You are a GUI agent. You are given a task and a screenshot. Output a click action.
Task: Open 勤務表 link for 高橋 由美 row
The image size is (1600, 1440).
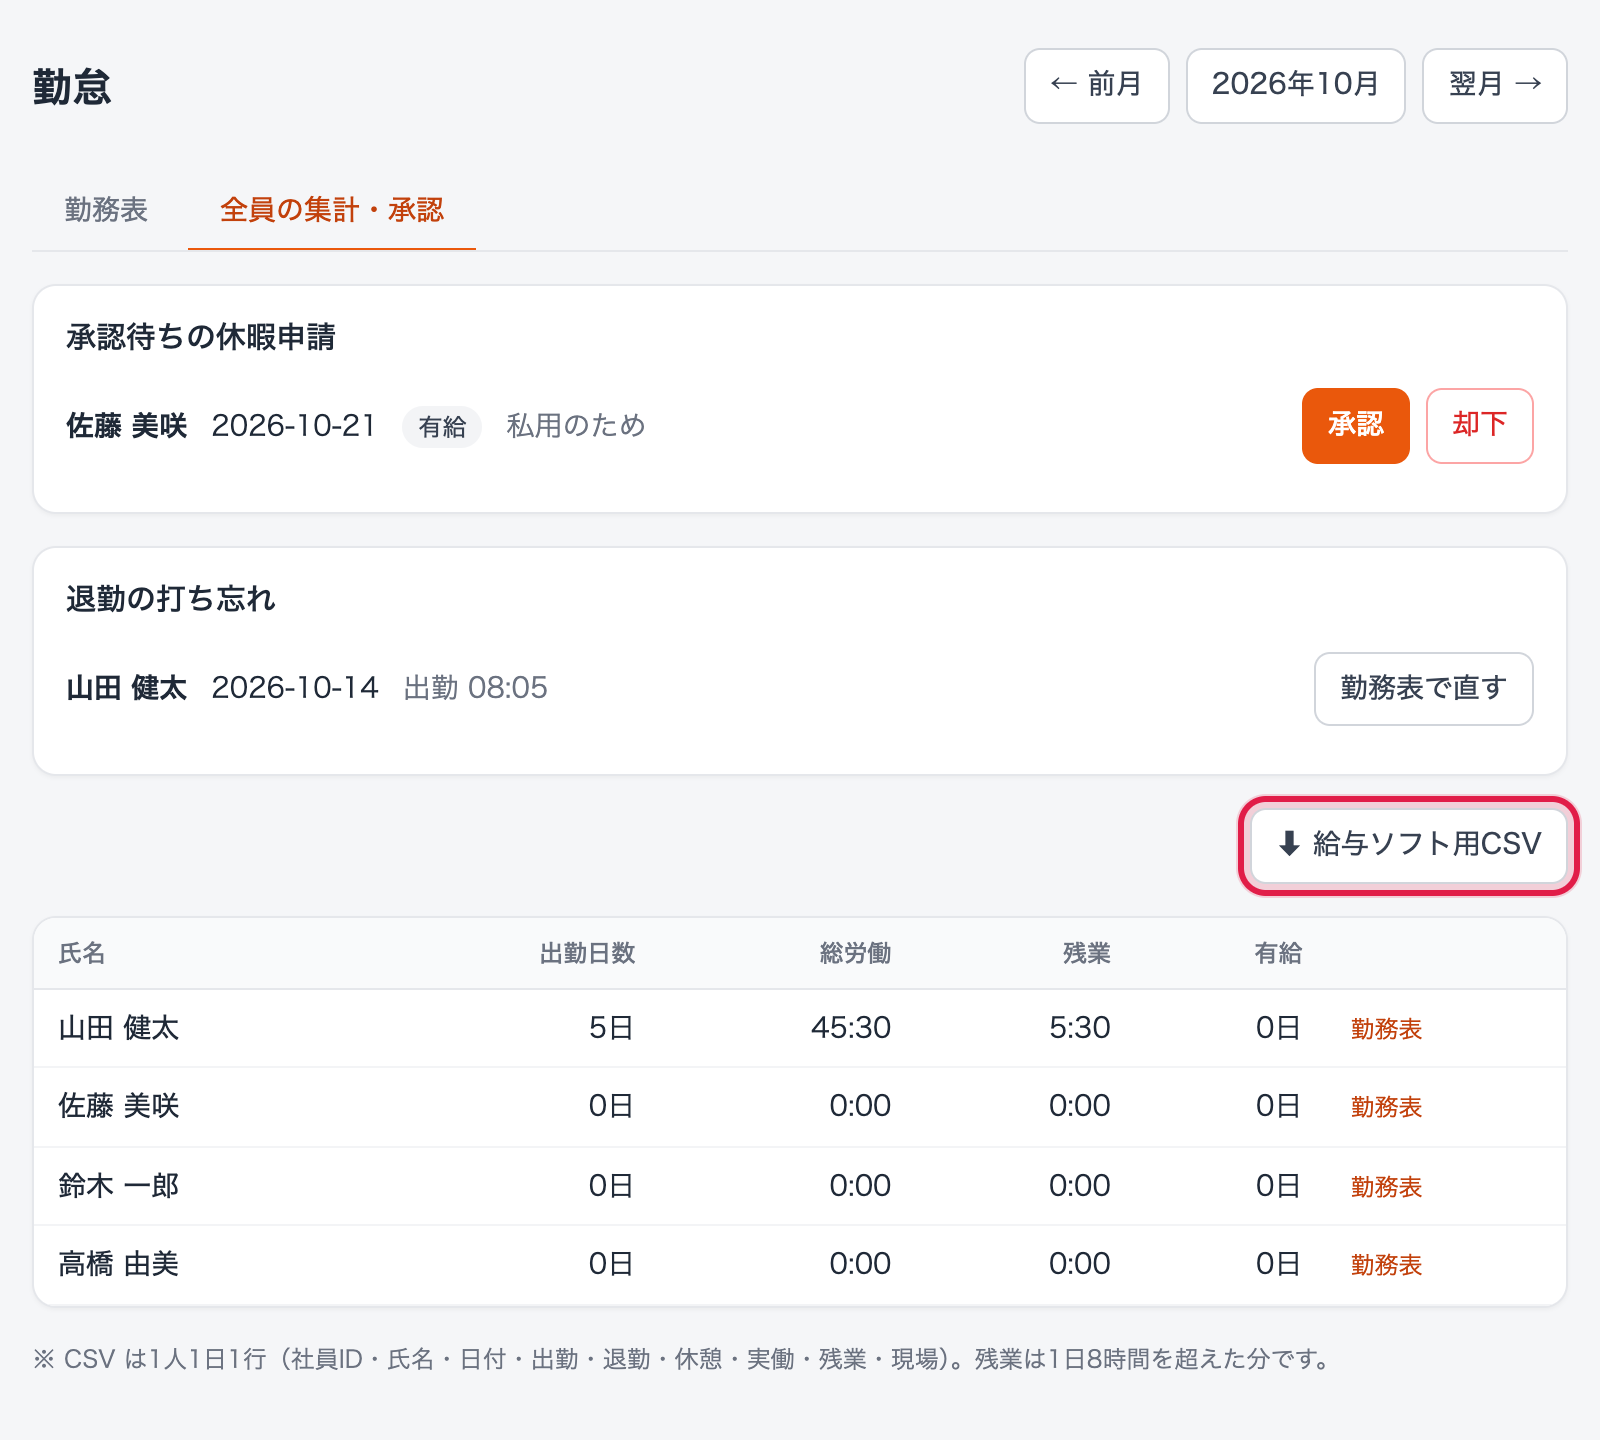coord(1387,1265)
